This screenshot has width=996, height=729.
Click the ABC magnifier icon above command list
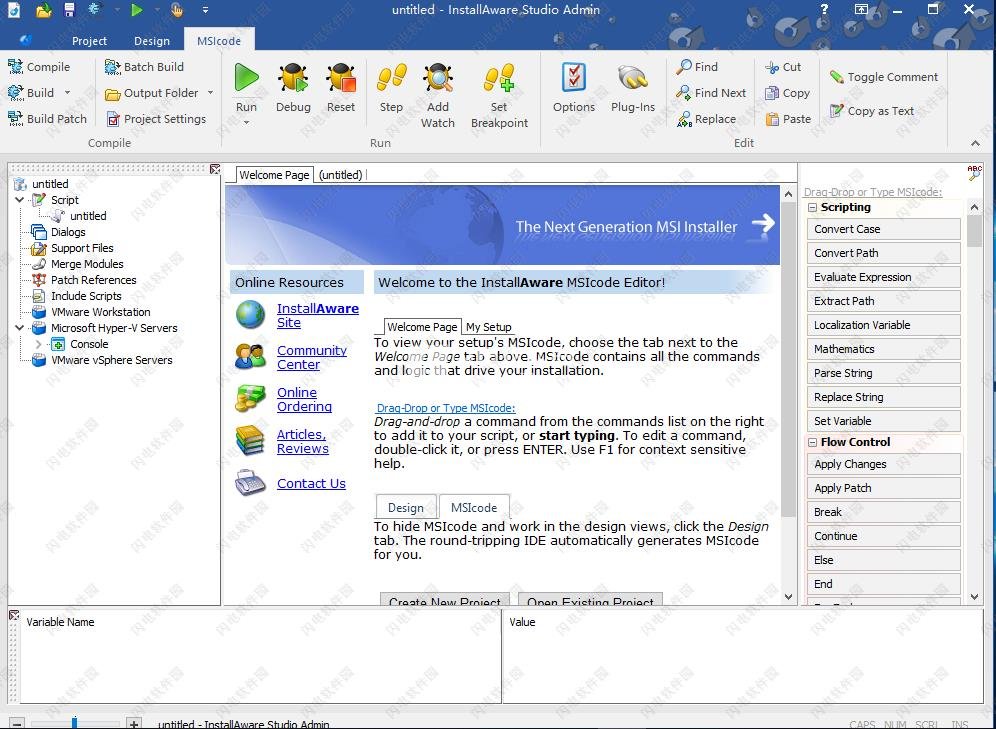(974, 173)
